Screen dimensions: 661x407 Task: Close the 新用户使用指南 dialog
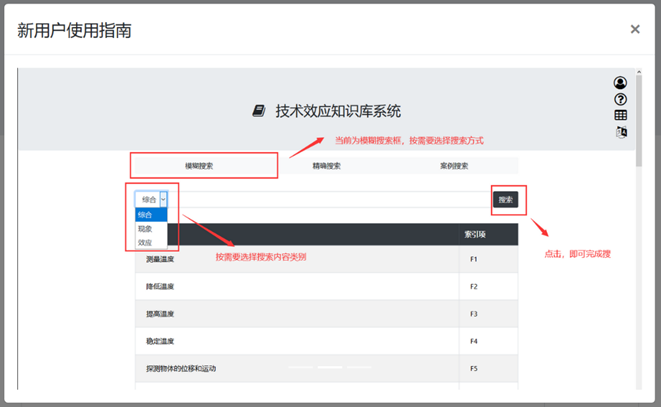[635, 29]
